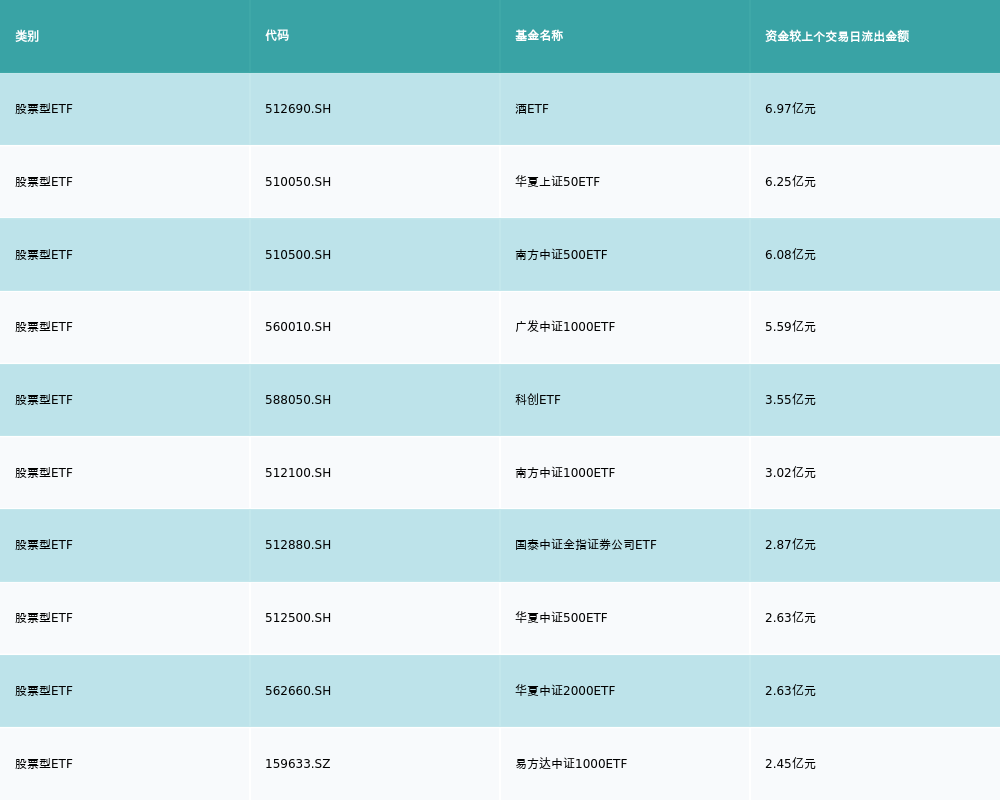Click the 国泰中证全指证券公司ETF fund name
This screenshot has width=1000, height=800.
coord(585,545)
